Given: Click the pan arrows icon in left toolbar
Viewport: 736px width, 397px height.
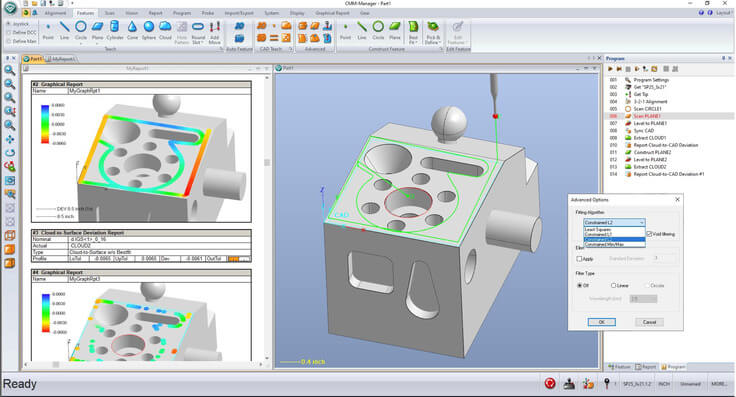Looking at the screenshot, I should [9, 139].
